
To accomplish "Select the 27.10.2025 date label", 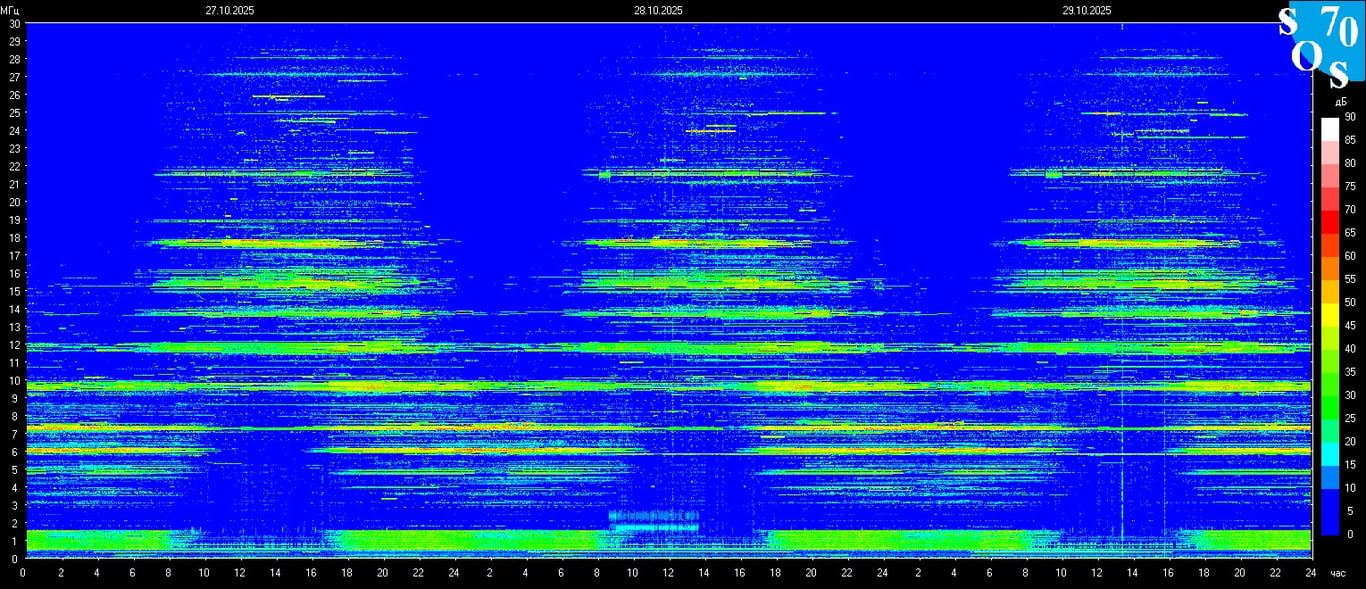I will (230, 10).
